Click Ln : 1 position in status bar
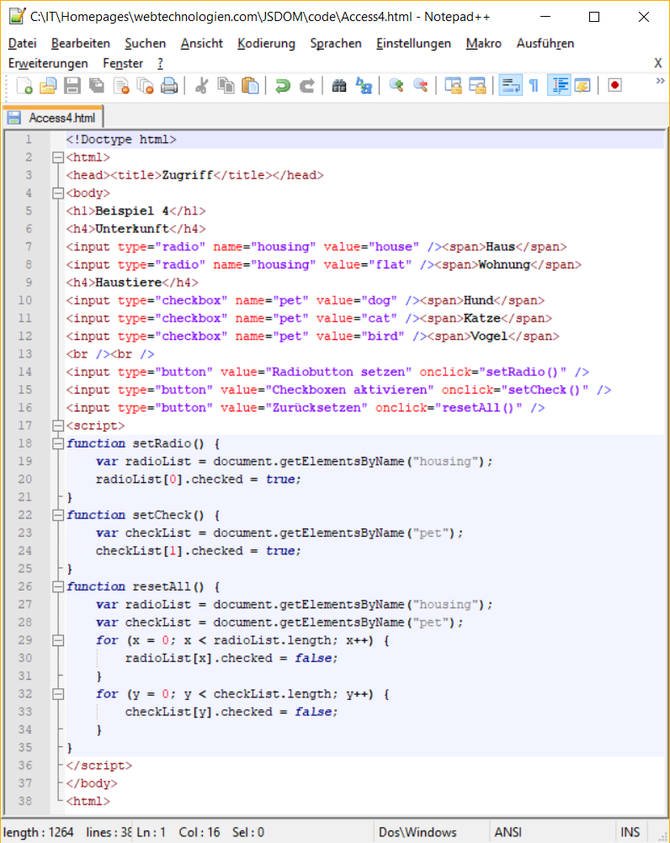The width and height of the screenshot is (670, 843). 151,832
